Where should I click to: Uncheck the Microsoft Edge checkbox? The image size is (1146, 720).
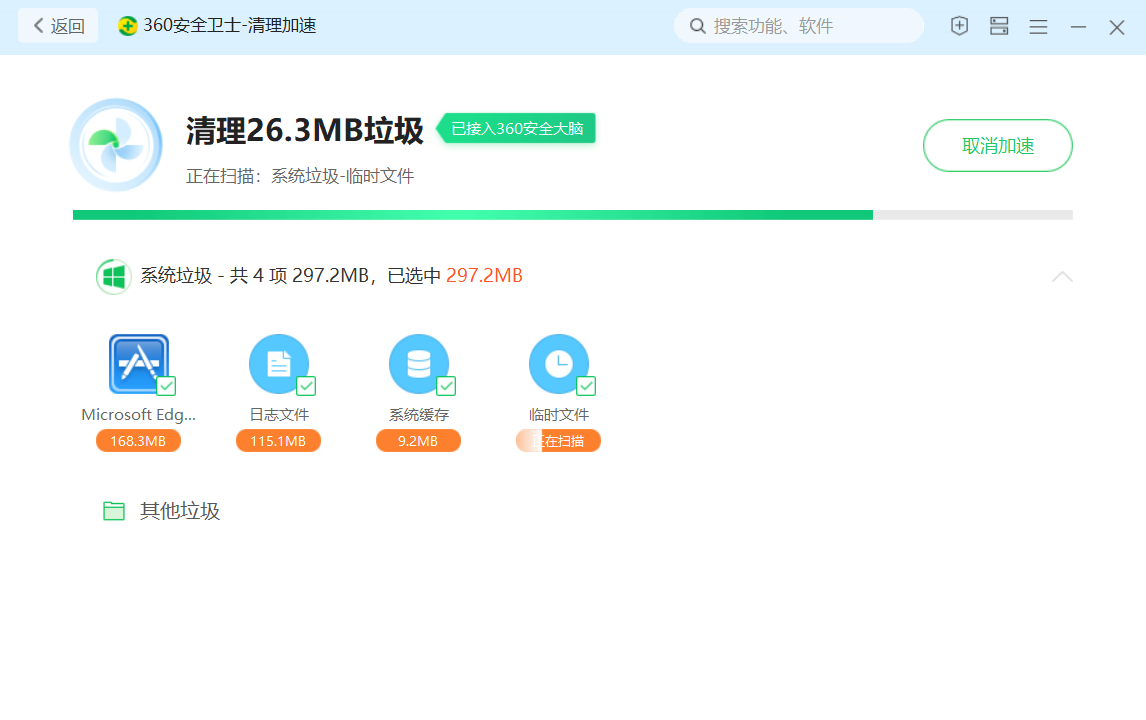point(166,386)
